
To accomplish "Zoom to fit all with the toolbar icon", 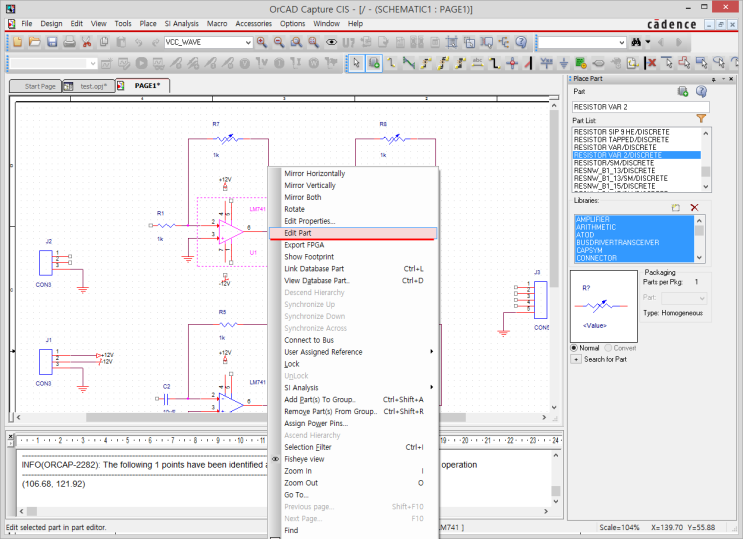I will pos(313,42).
